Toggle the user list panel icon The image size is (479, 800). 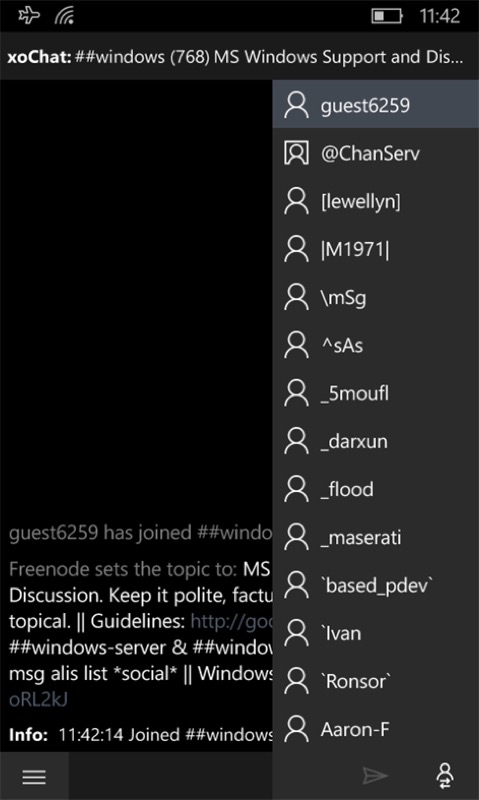[x=445, y=776]
